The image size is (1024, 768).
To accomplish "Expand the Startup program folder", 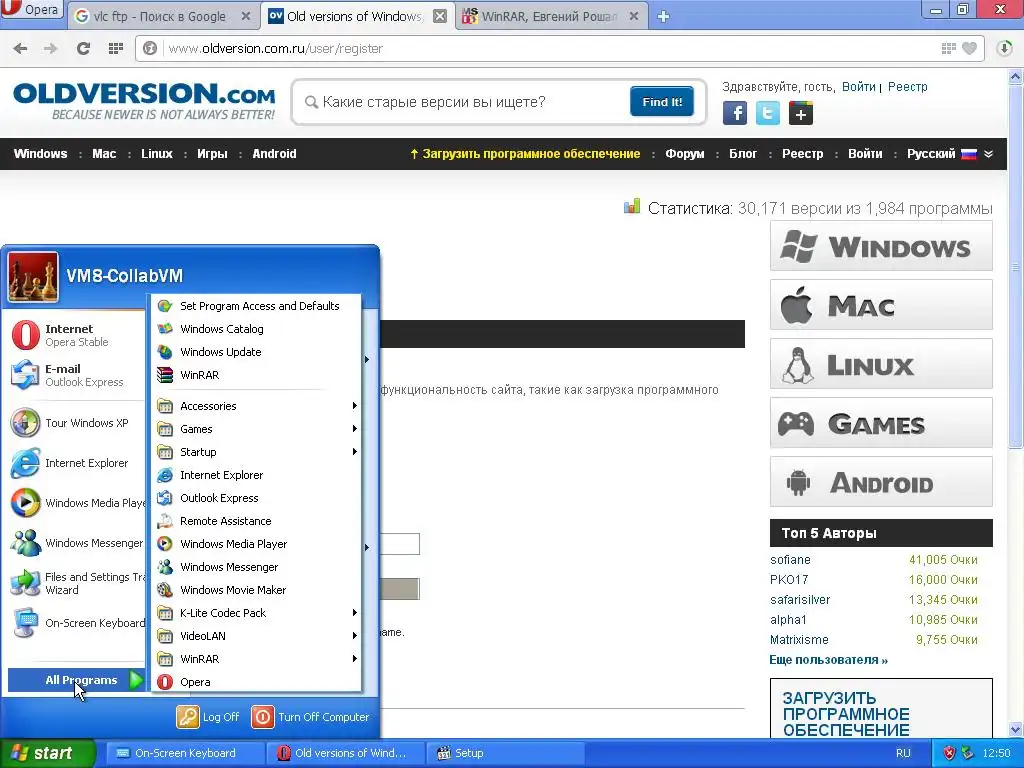I will click(x=257, y=452).
